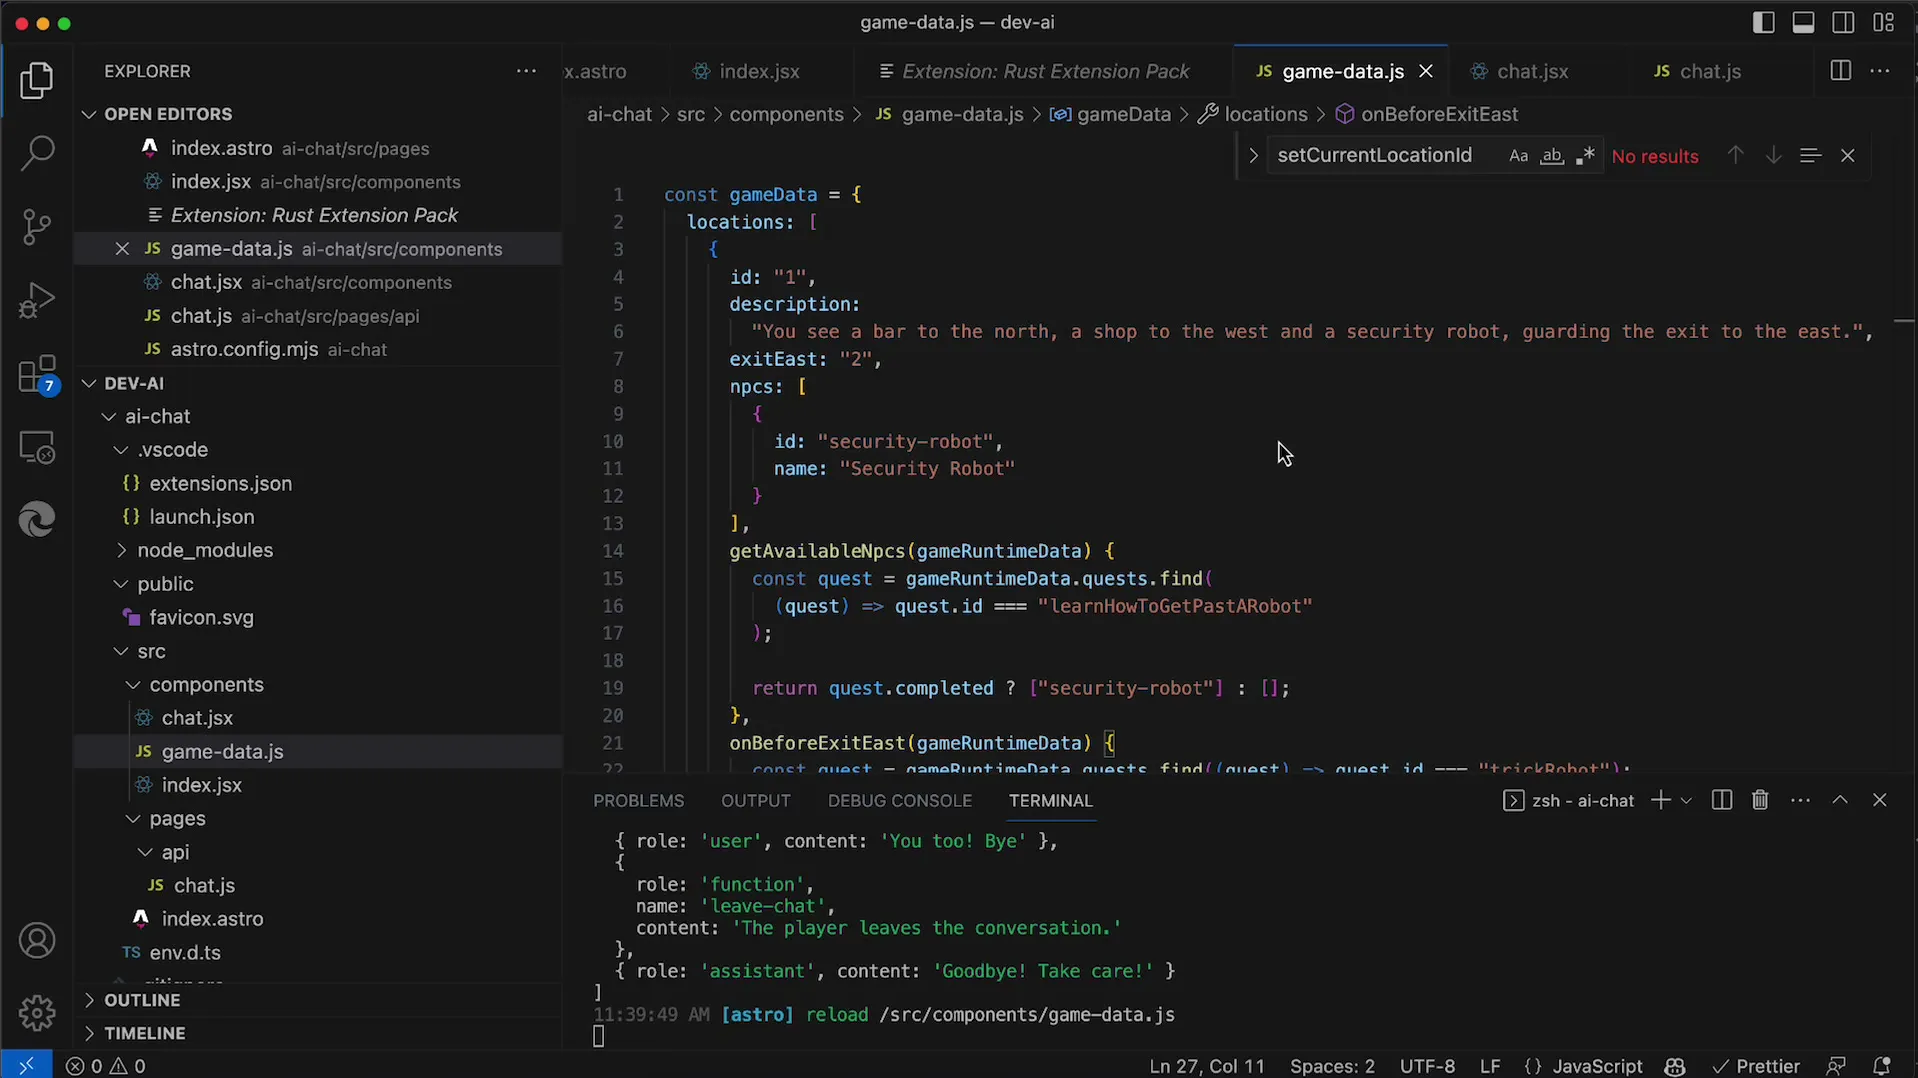Click the find input with setCurrentLocationId
This screenshot has height=1078, width=1918.
point(1385,156)
